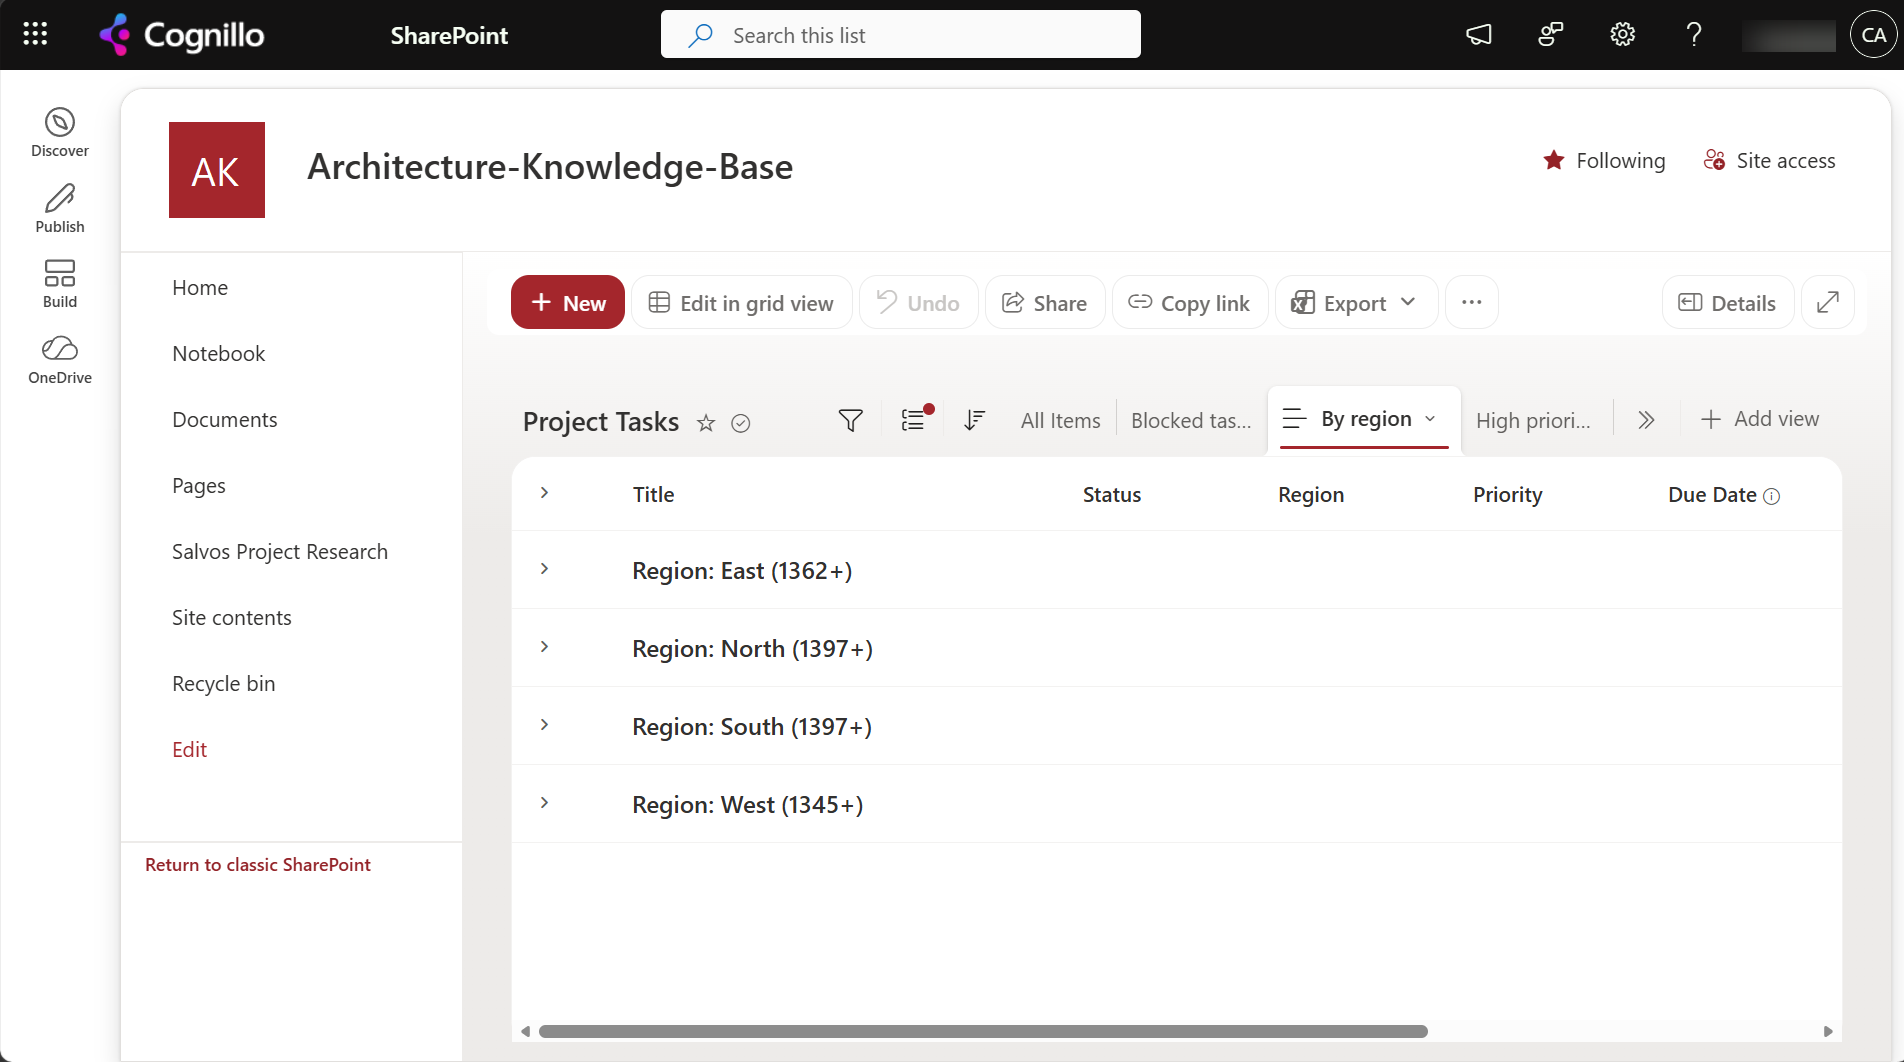Screen dimensions: 1904x1062
Task: Open more commands ellipsis button
Action: click(x=1472, y=302)
